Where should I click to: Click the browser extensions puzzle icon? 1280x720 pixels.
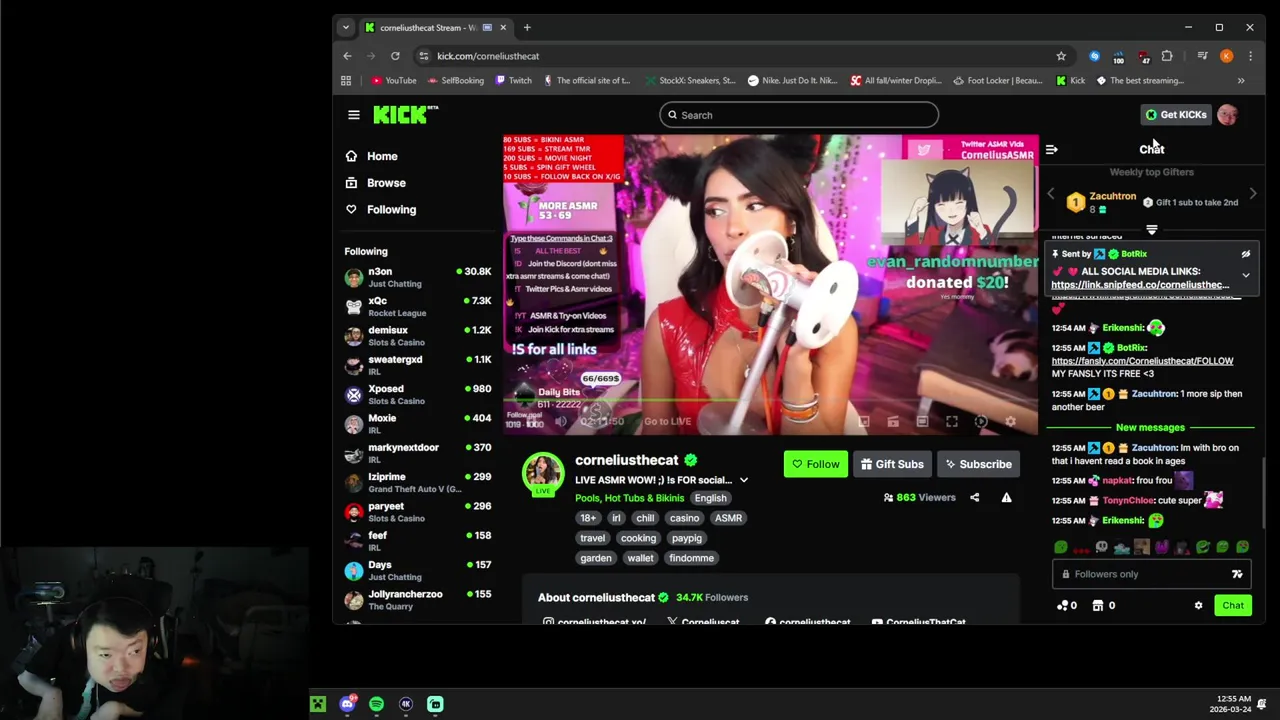click(1167, 56)
